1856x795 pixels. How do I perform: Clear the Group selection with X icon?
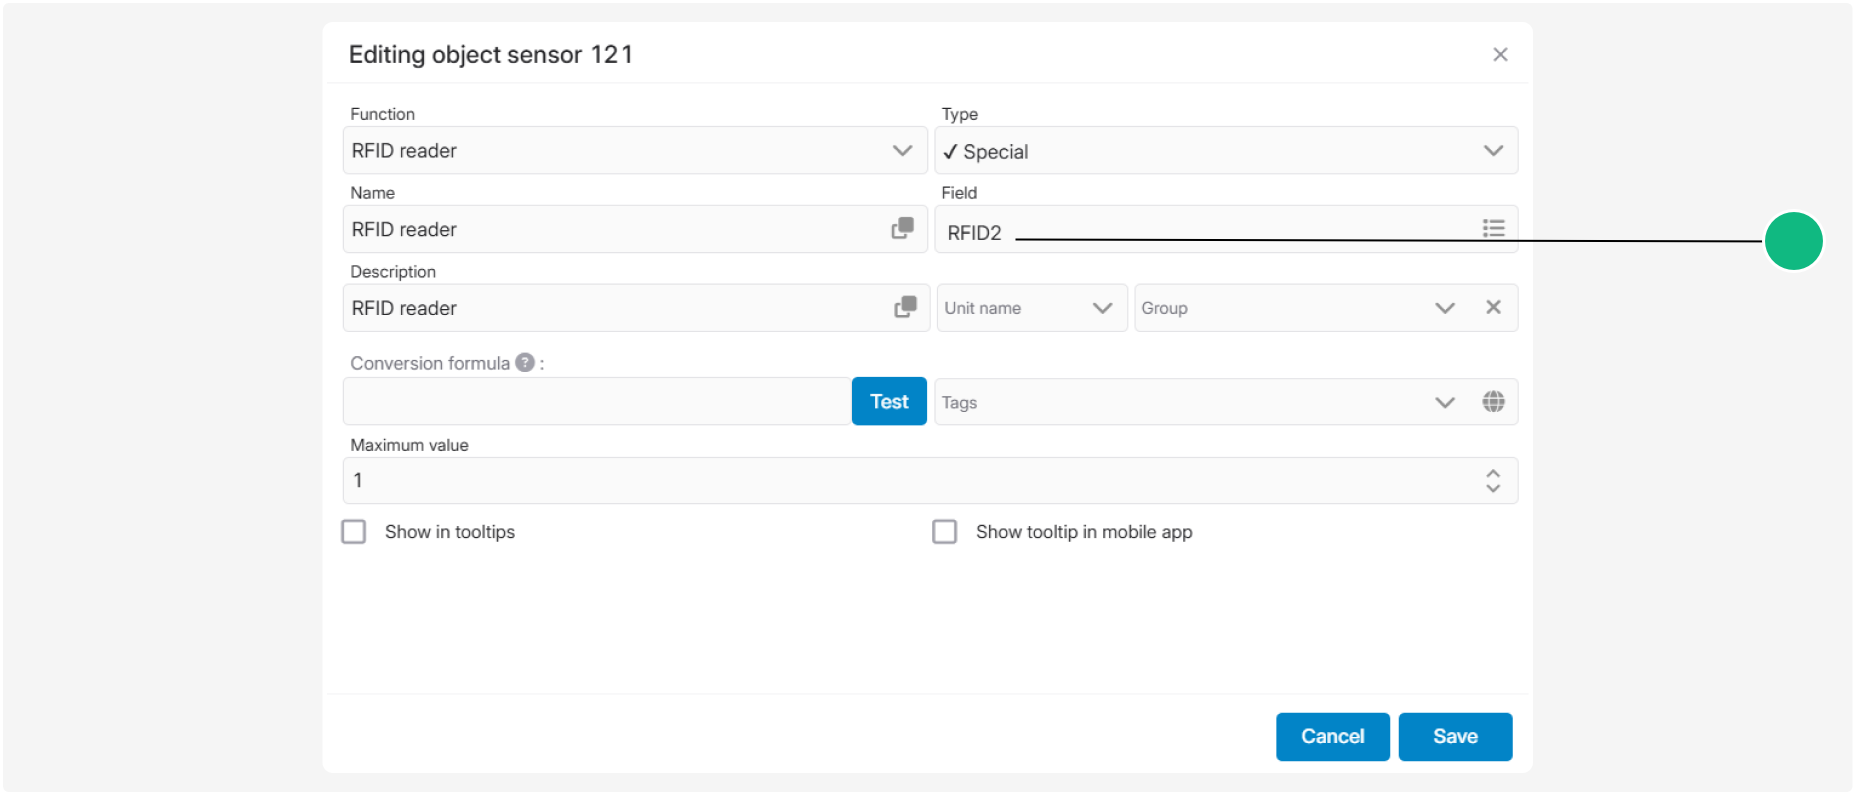tap(1493, 307)
